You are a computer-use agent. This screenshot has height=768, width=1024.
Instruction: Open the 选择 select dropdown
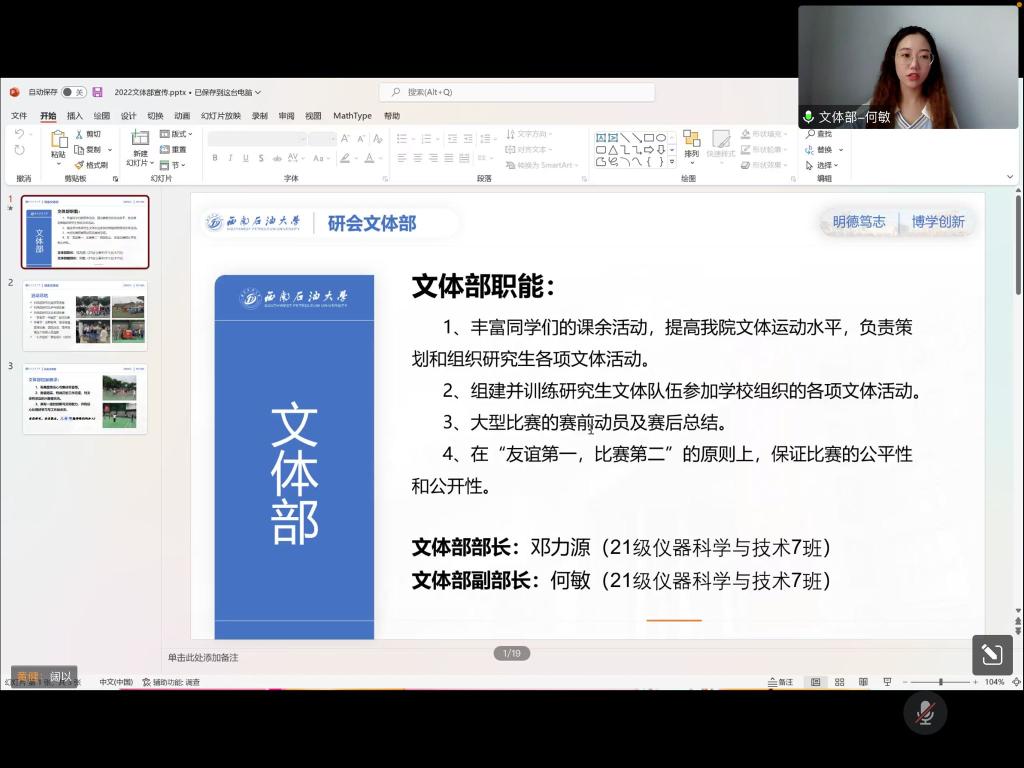[824, 165]
